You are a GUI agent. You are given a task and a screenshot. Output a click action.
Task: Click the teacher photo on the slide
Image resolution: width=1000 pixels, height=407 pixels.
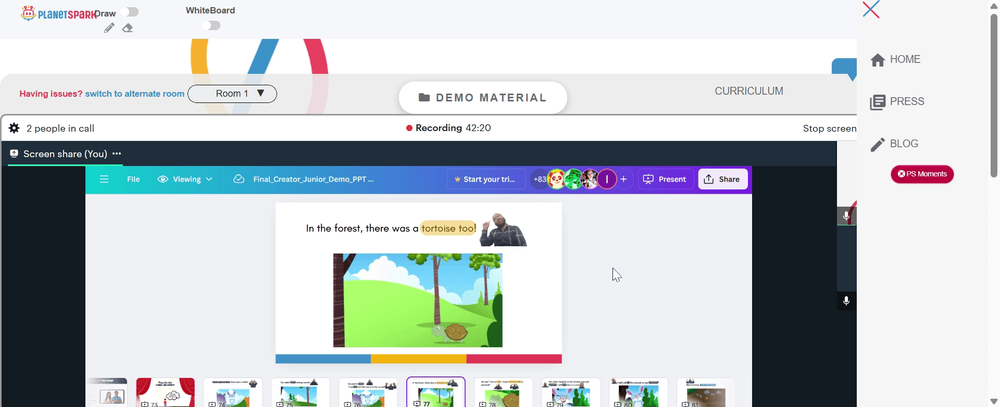[503, 230]
